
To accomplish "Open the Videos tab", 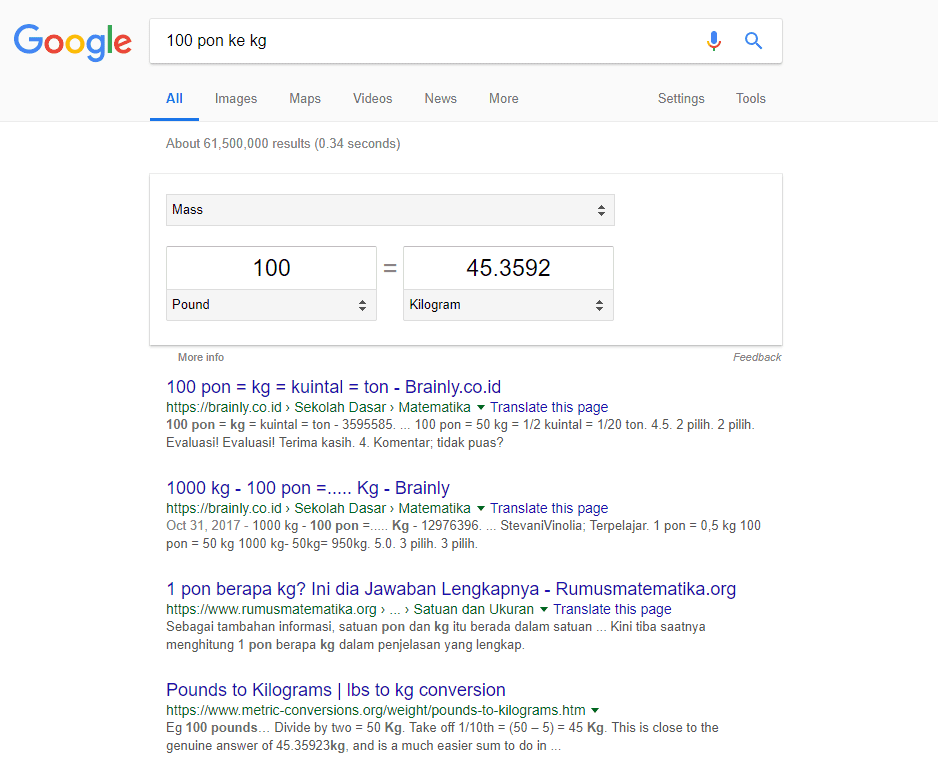I will coord(373,99).
